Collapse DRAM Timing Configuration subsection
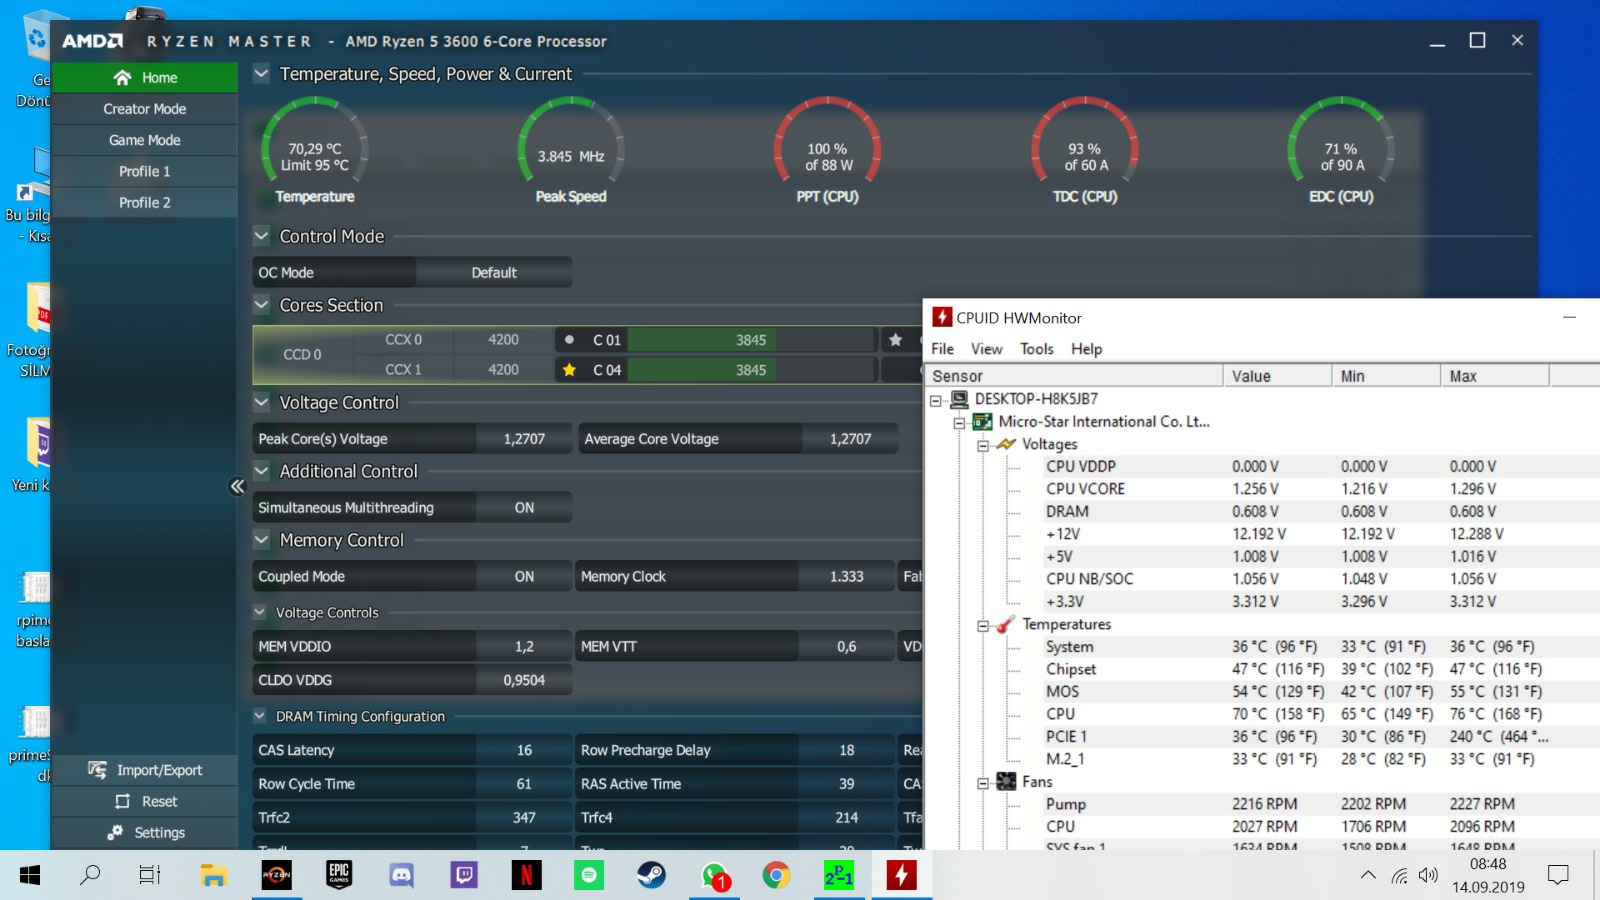 260,716
